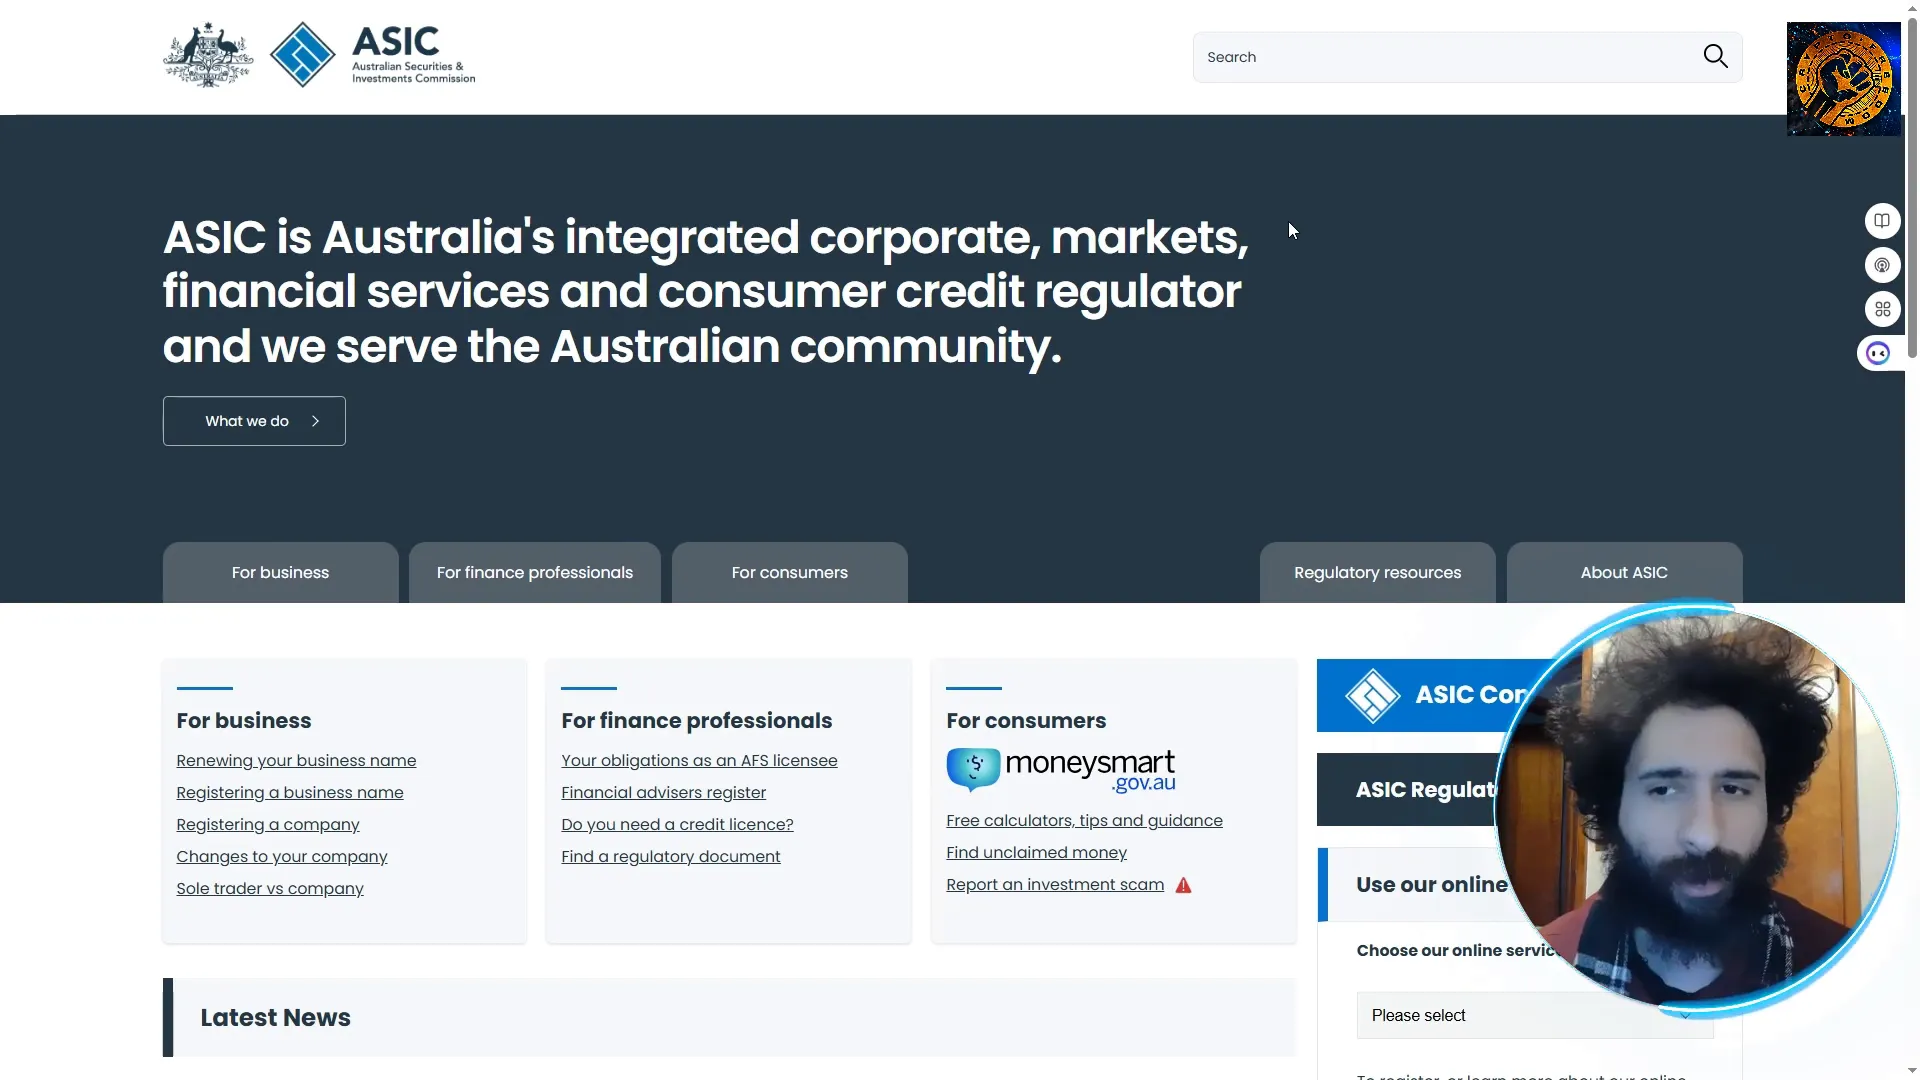Open the four-squares apps sidebar icon
The height and width of the screenshot is (1080, 1920).
[1882, 309]
